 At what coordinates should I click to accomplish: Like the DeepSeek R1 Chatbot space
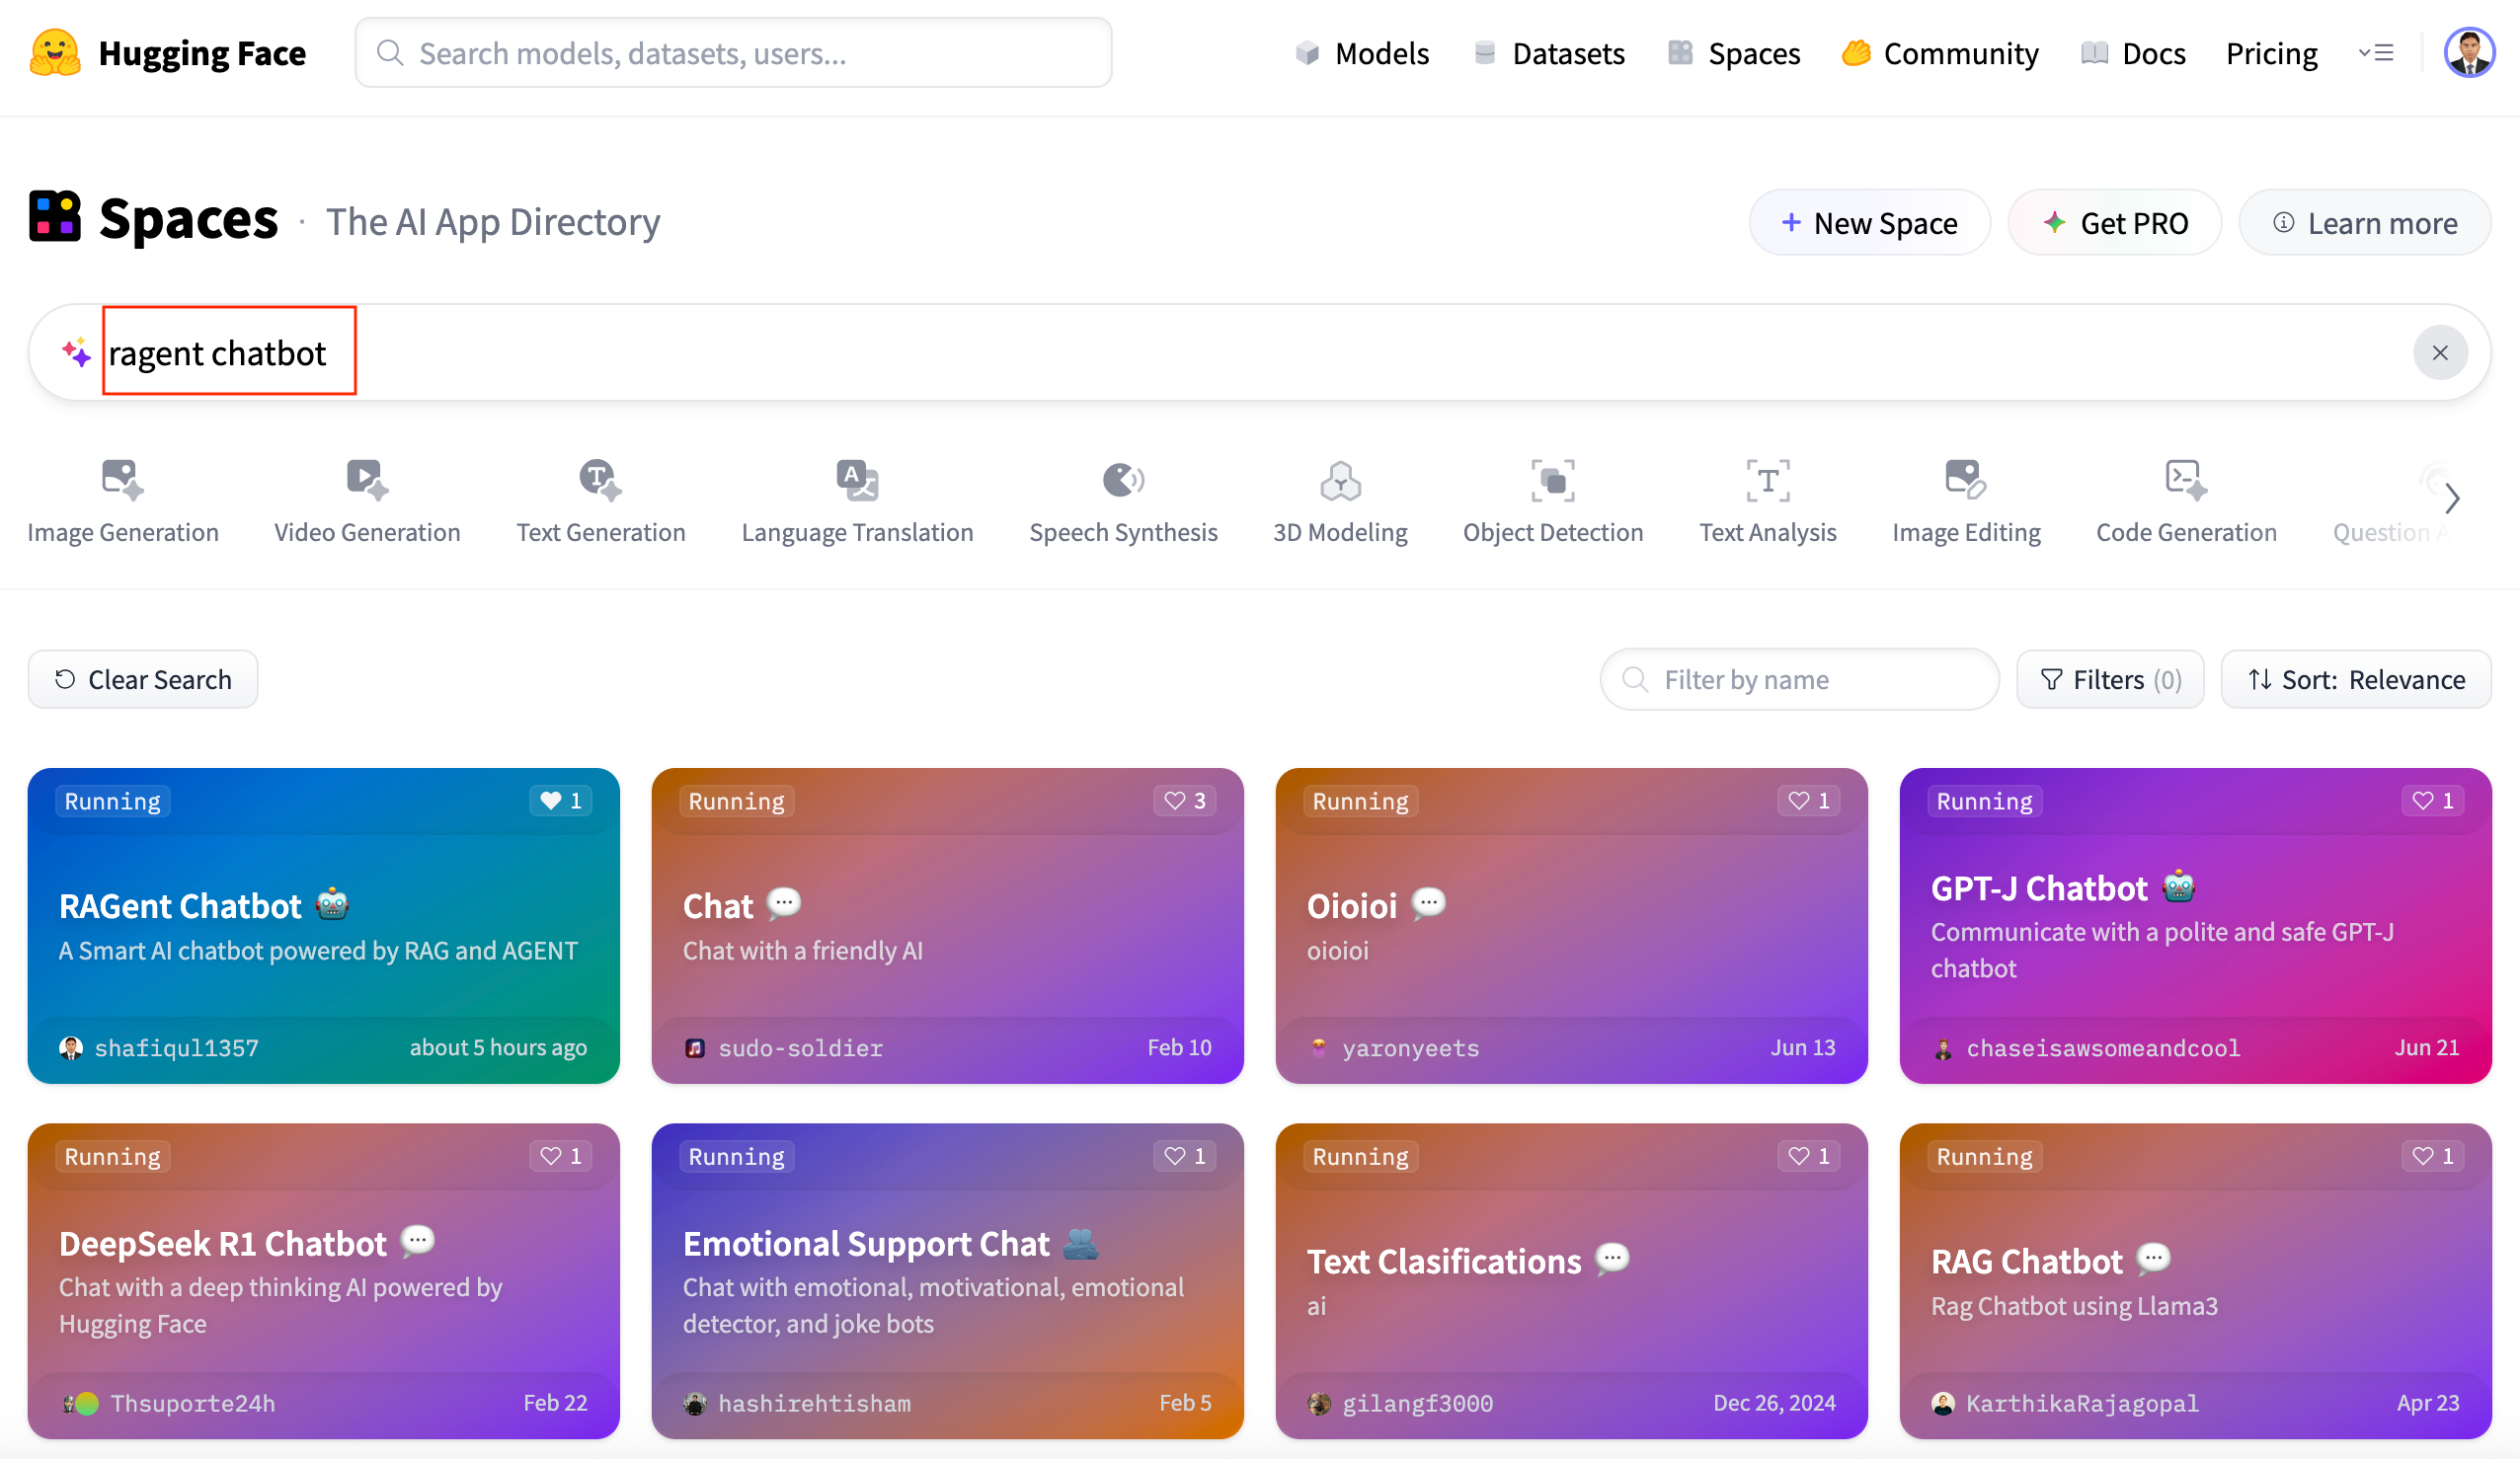click(560, 1157)
